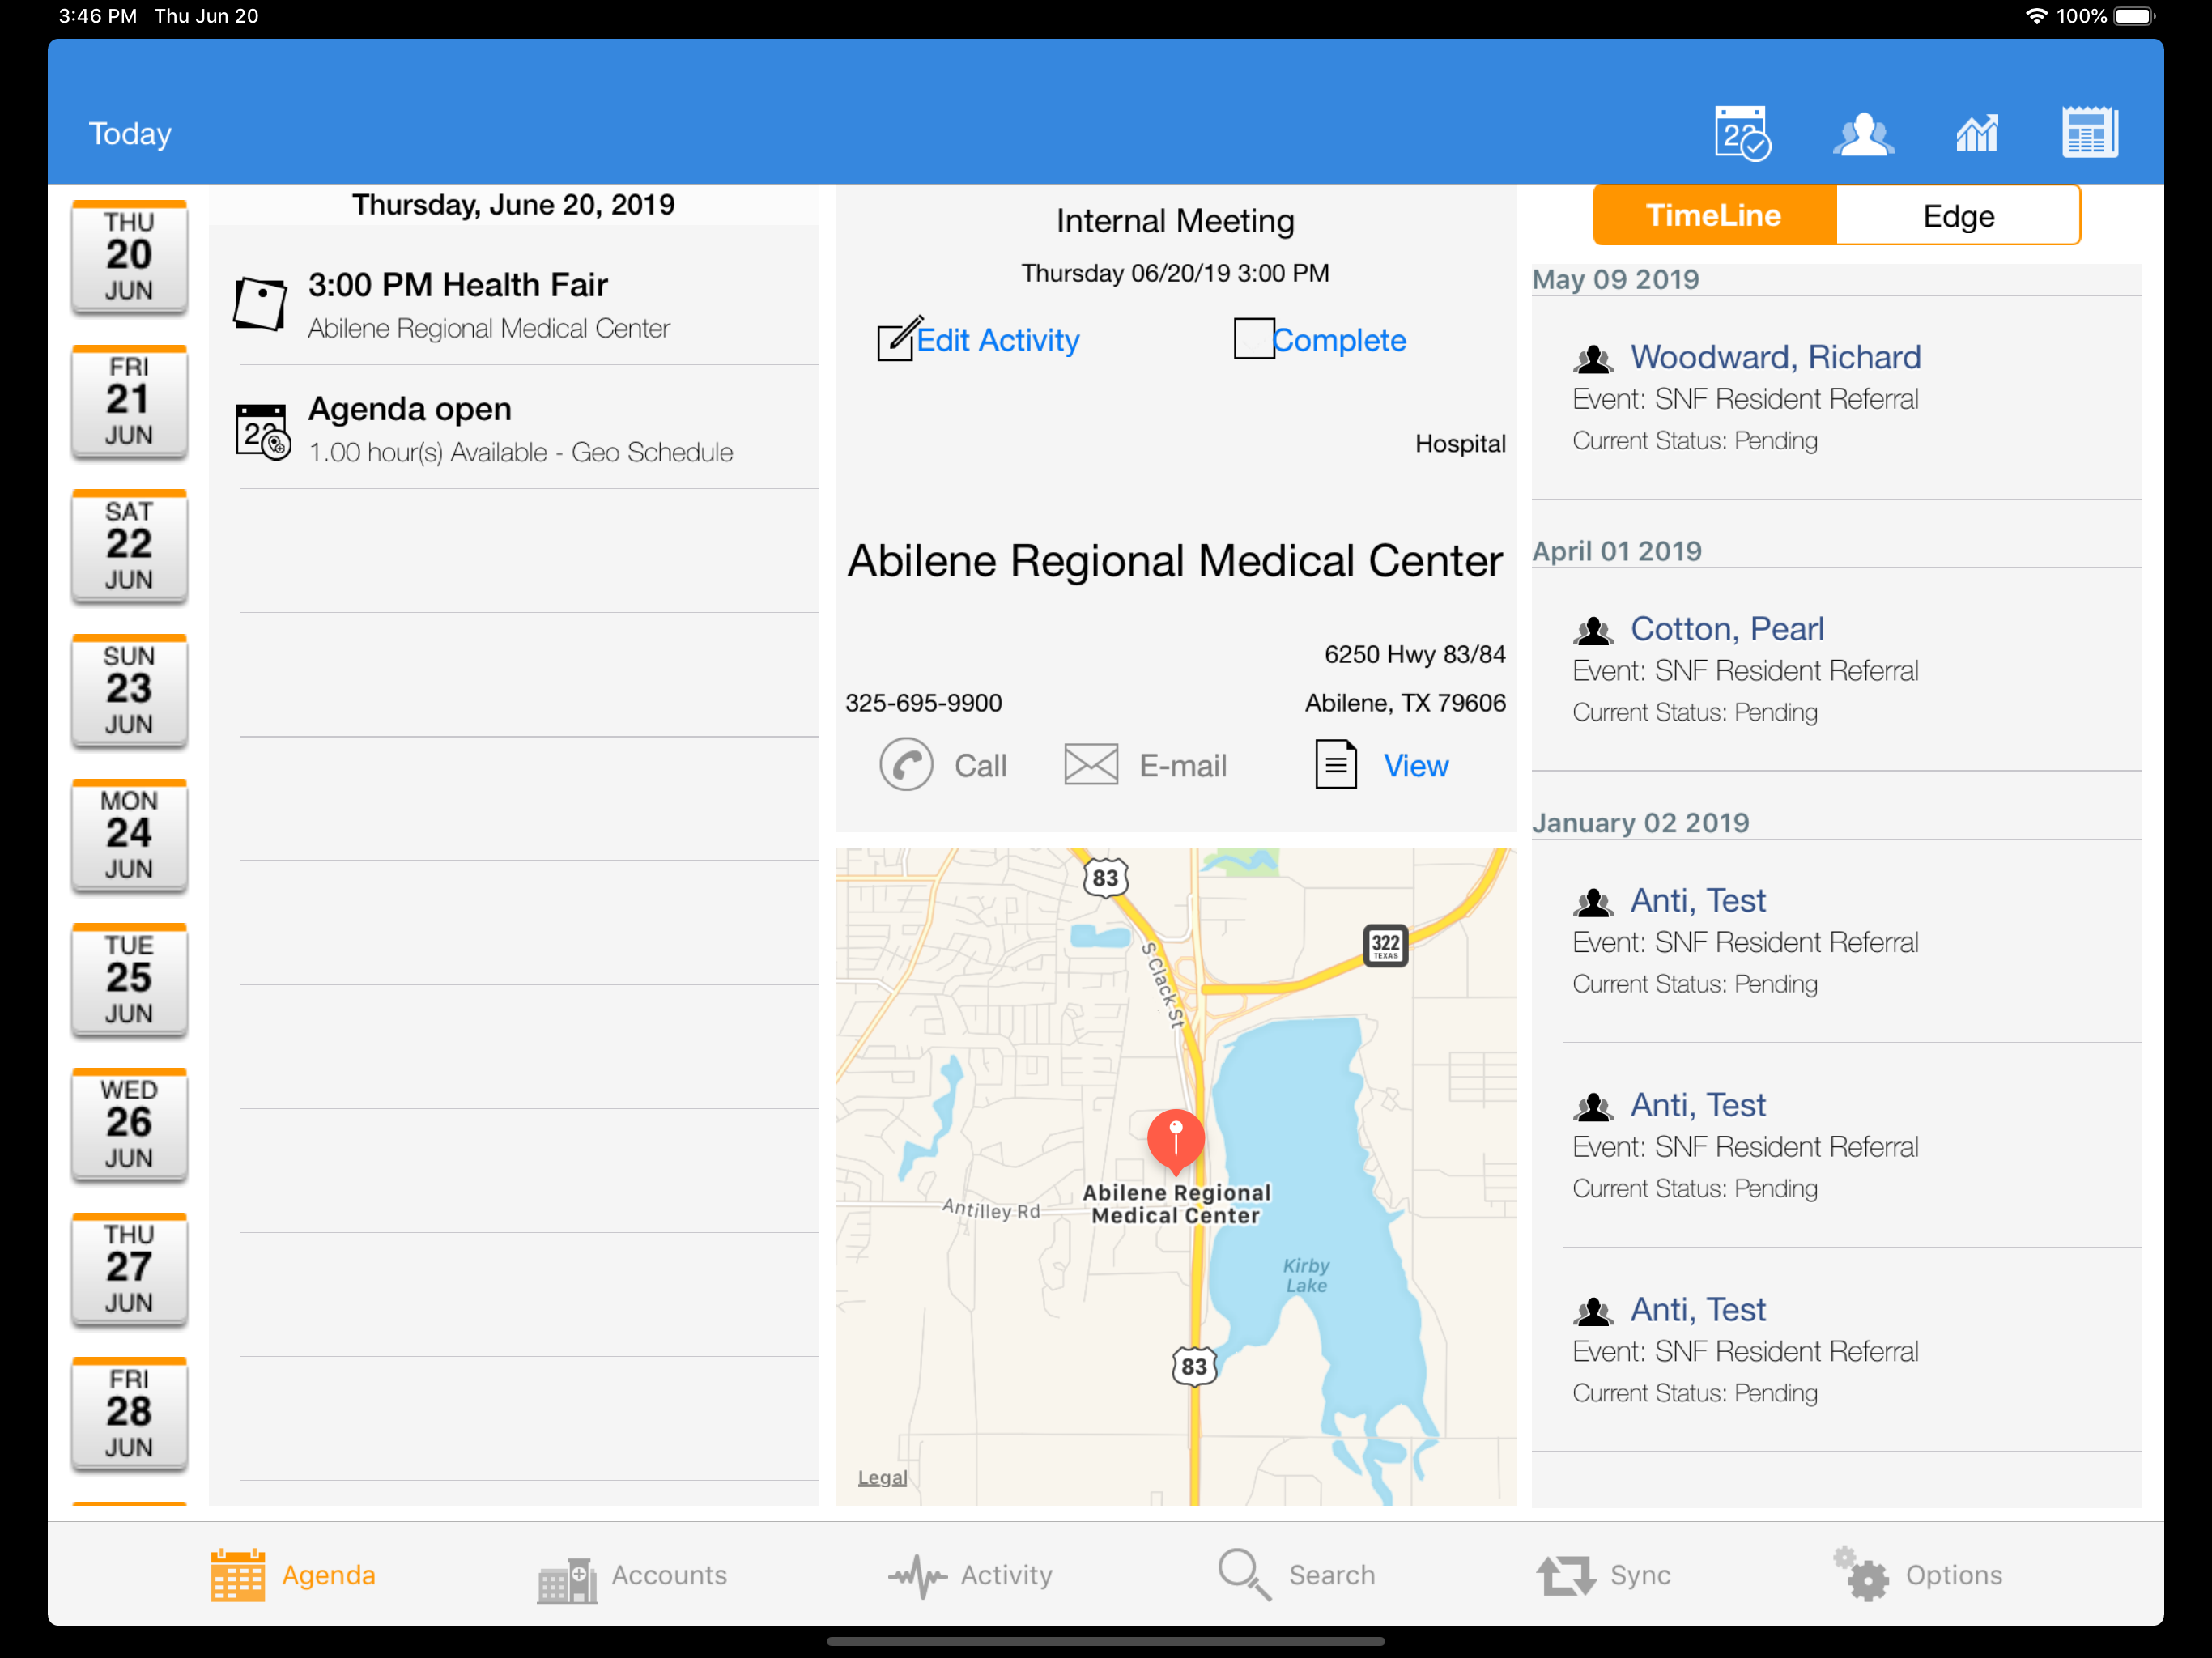This screenshot has width=2212, height=1658.
Task: Tap the address 6250 Hwy 83/84
Action: pyautogui.click(x=1414, y=654)
